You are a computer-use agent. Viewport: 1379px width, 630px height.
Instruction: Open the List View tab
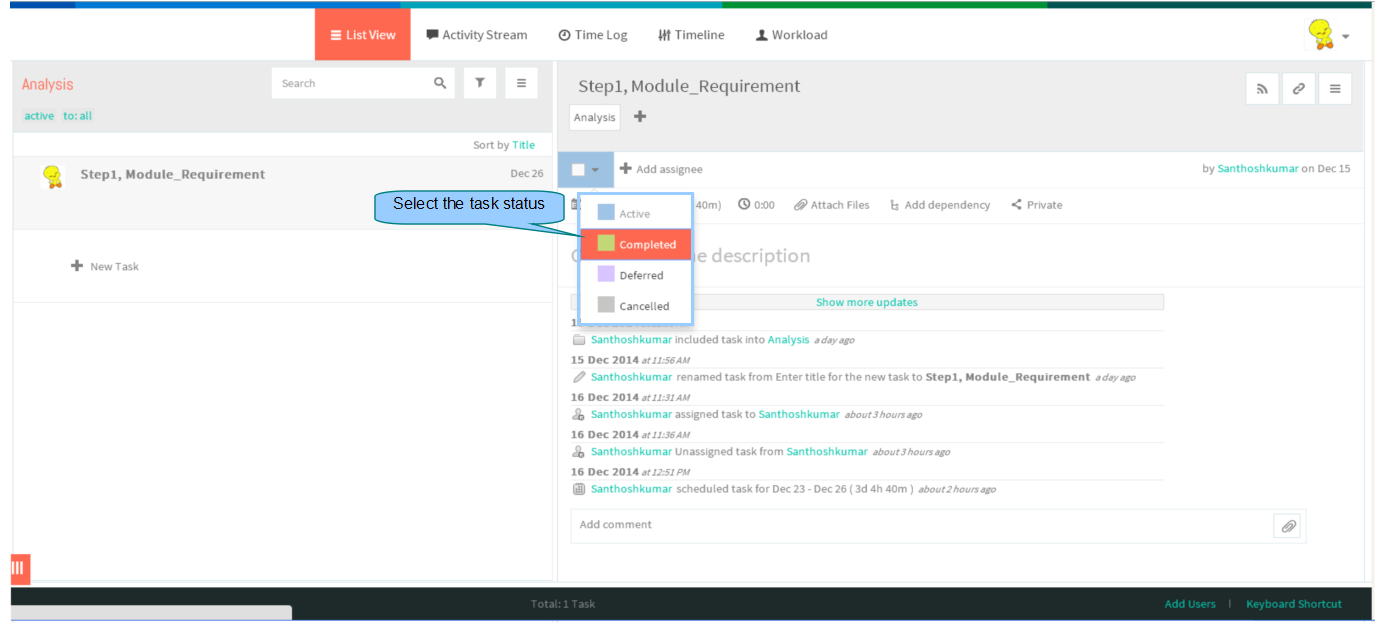point(362,35)
